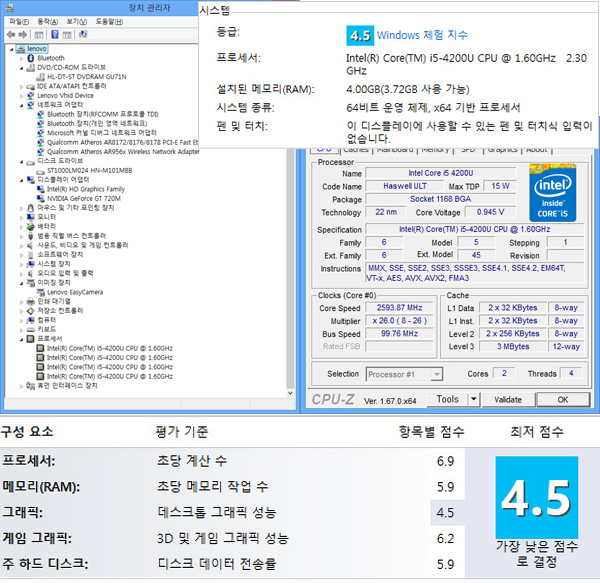The image size is (600, 583).
Task: Select Intel(R) HD Graphics Family device
Action: [86, 189]
